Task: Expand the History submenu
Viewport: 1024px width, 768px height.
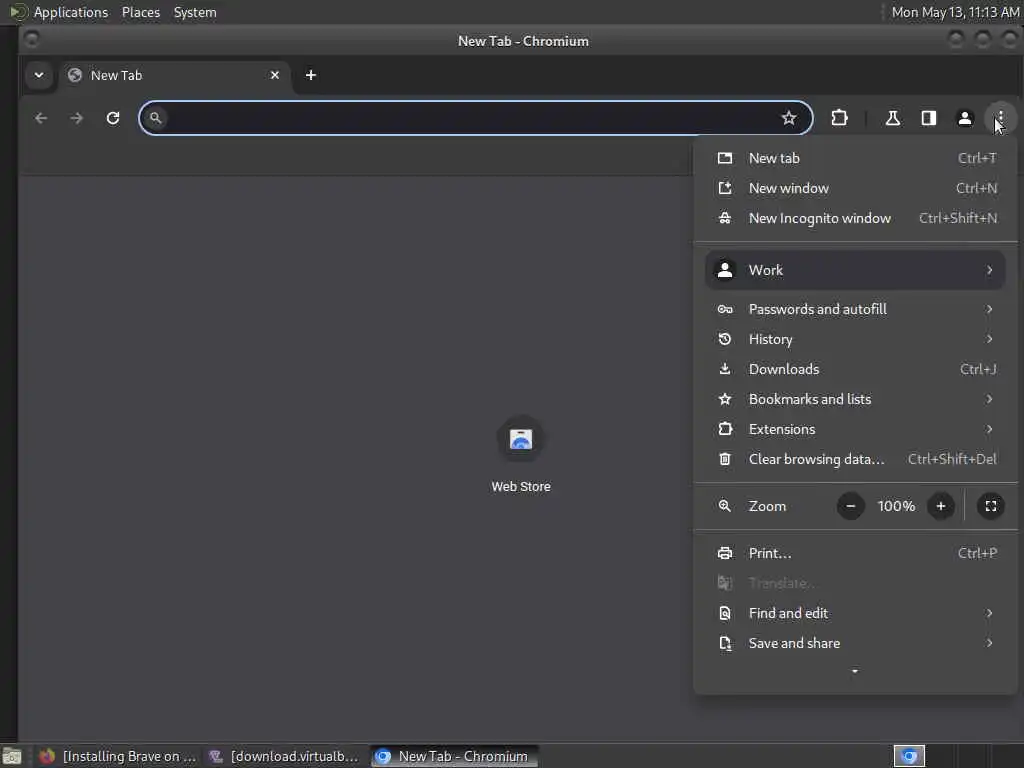Action: (x=856, y=340)
